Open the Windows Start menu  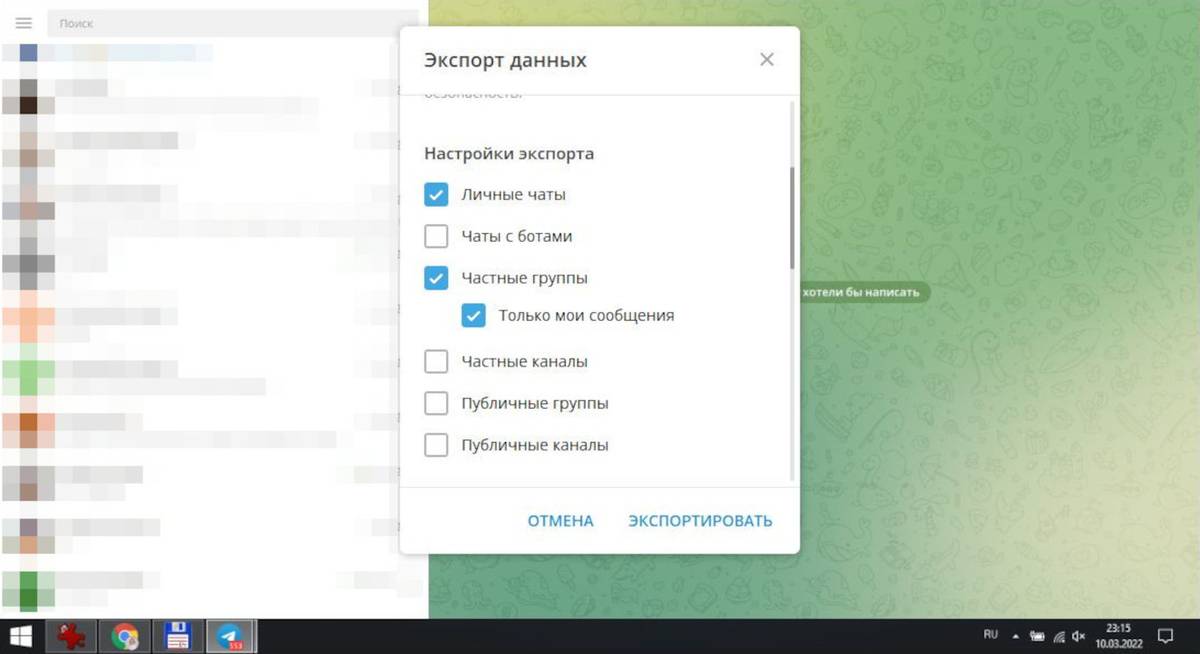click(x=20, y=636)
